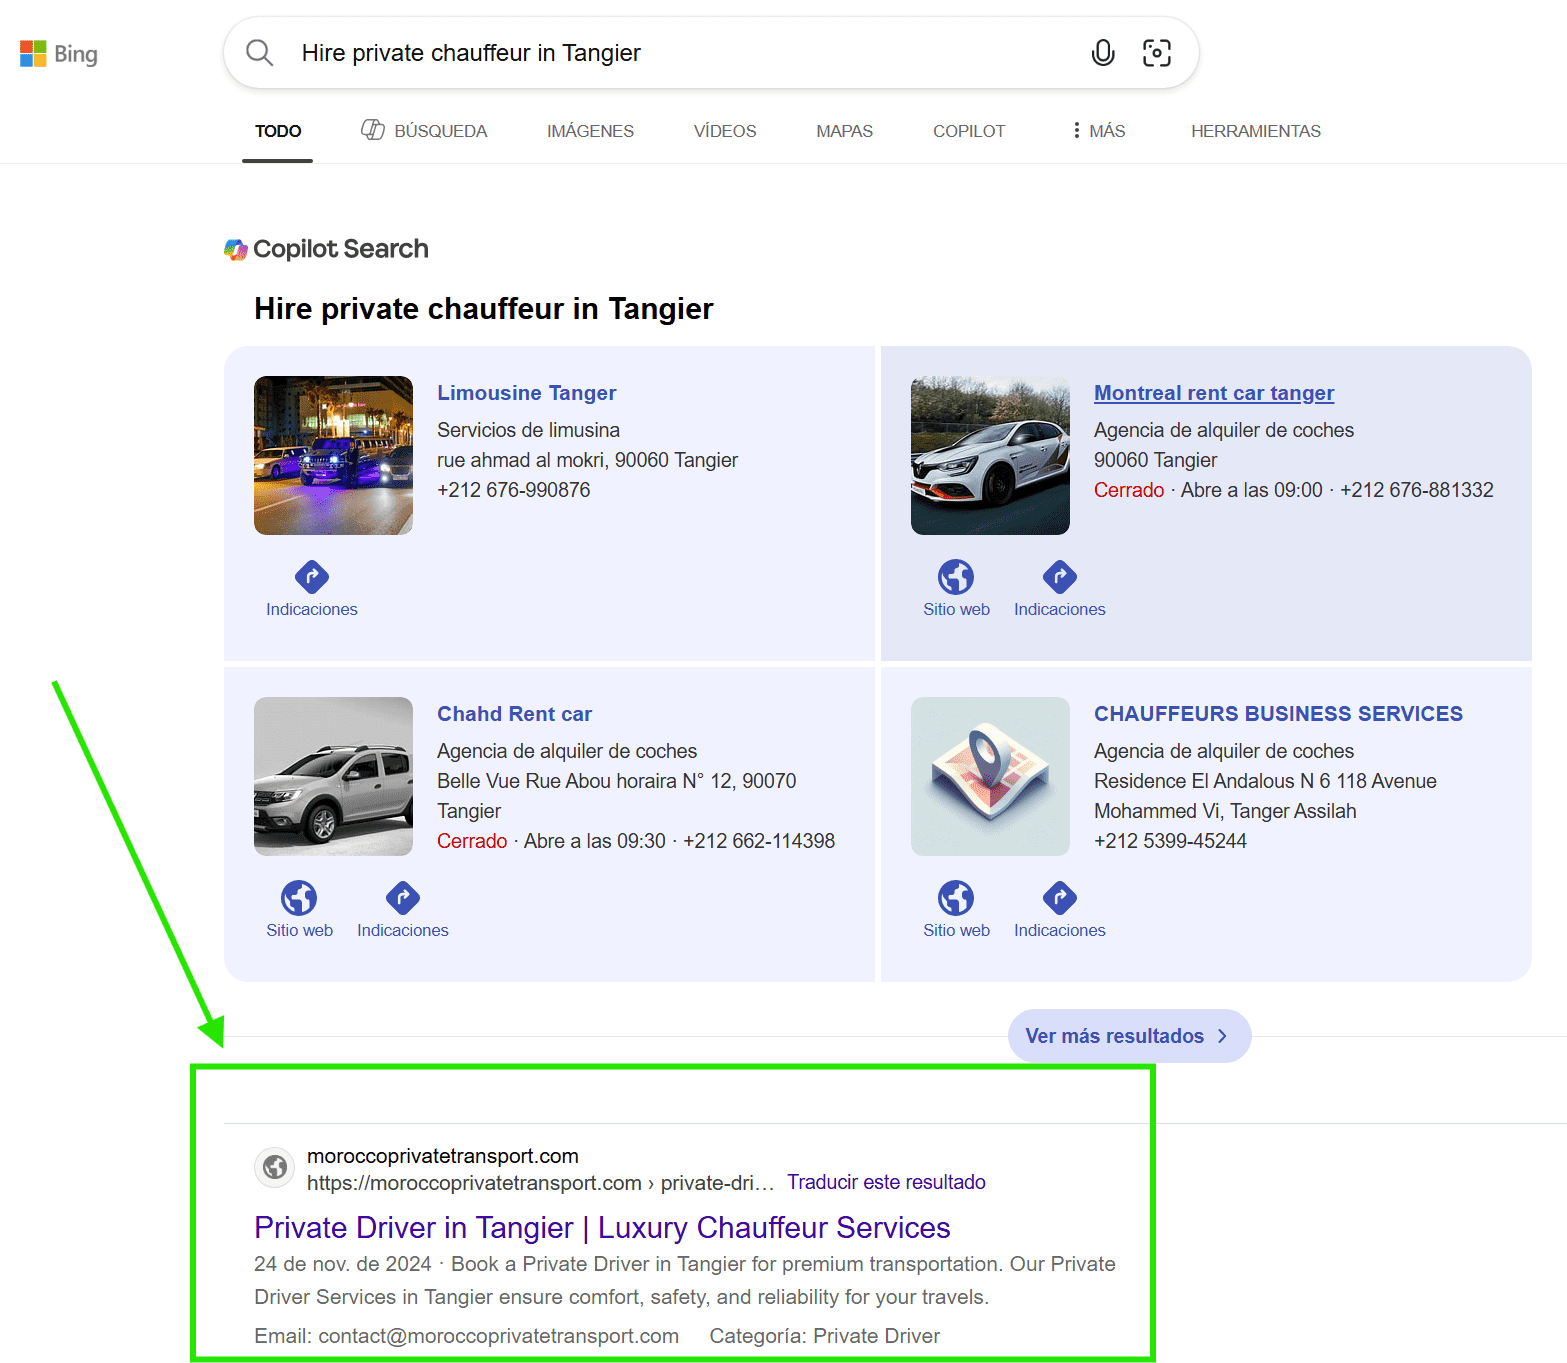Click the Limousine Tanger limo photo
Image resolution: width=1567 pixels, height=1363 pixels.
333,456
